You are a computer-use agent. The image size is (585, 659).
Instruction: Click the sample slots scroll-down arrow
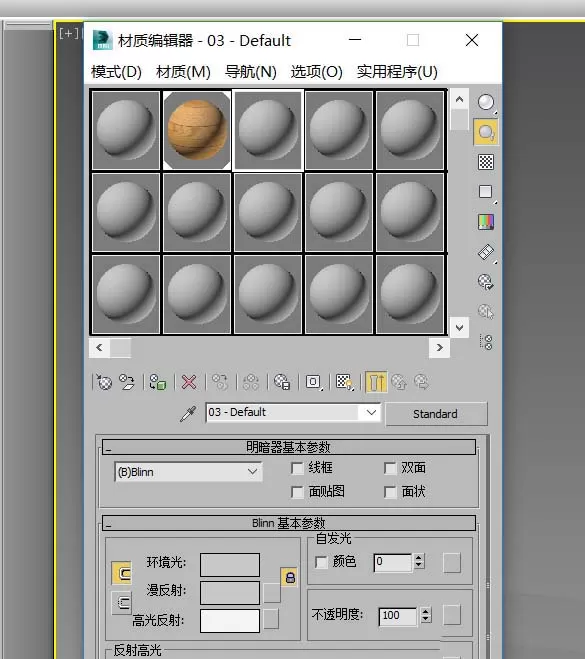[x=459, y=327]
